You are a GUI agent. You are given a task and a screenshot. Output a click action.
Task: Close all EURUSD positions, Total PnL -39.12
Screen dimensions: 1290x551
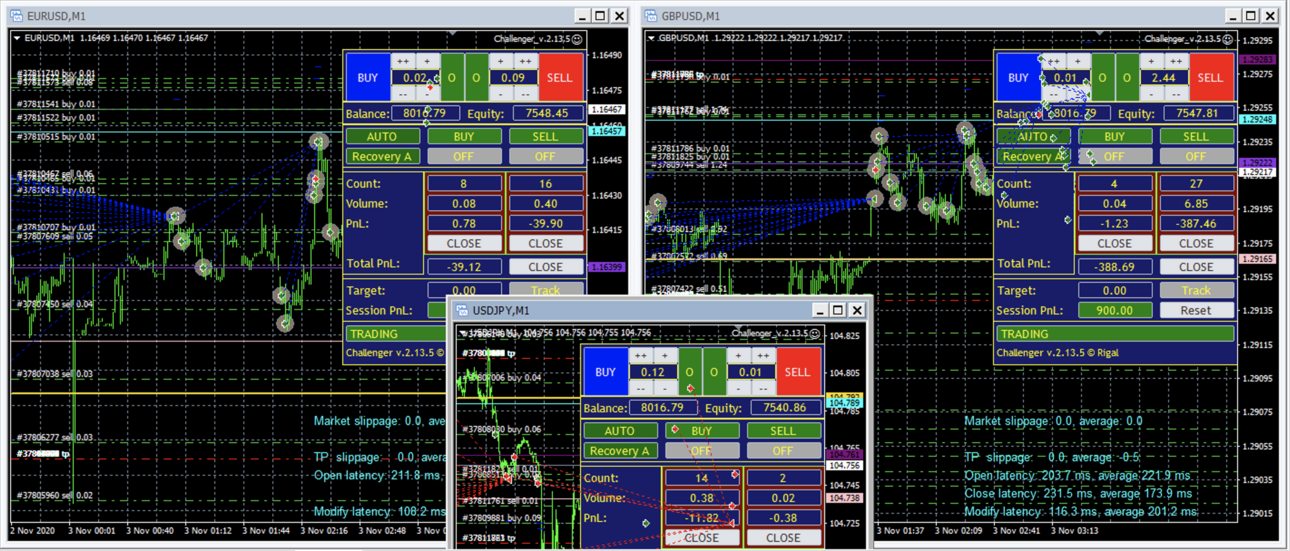point(545,267)
